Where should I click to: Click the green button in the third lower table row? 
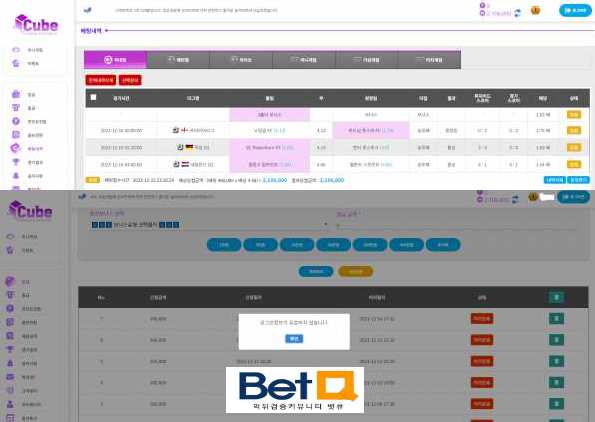tap(556, 361)
